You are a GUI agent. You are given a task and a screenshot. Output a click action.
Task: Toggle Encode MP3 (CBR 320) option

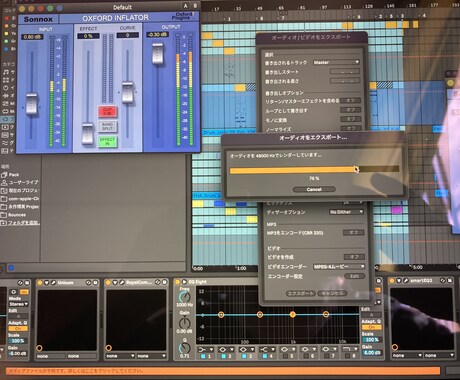coord(353,232)
